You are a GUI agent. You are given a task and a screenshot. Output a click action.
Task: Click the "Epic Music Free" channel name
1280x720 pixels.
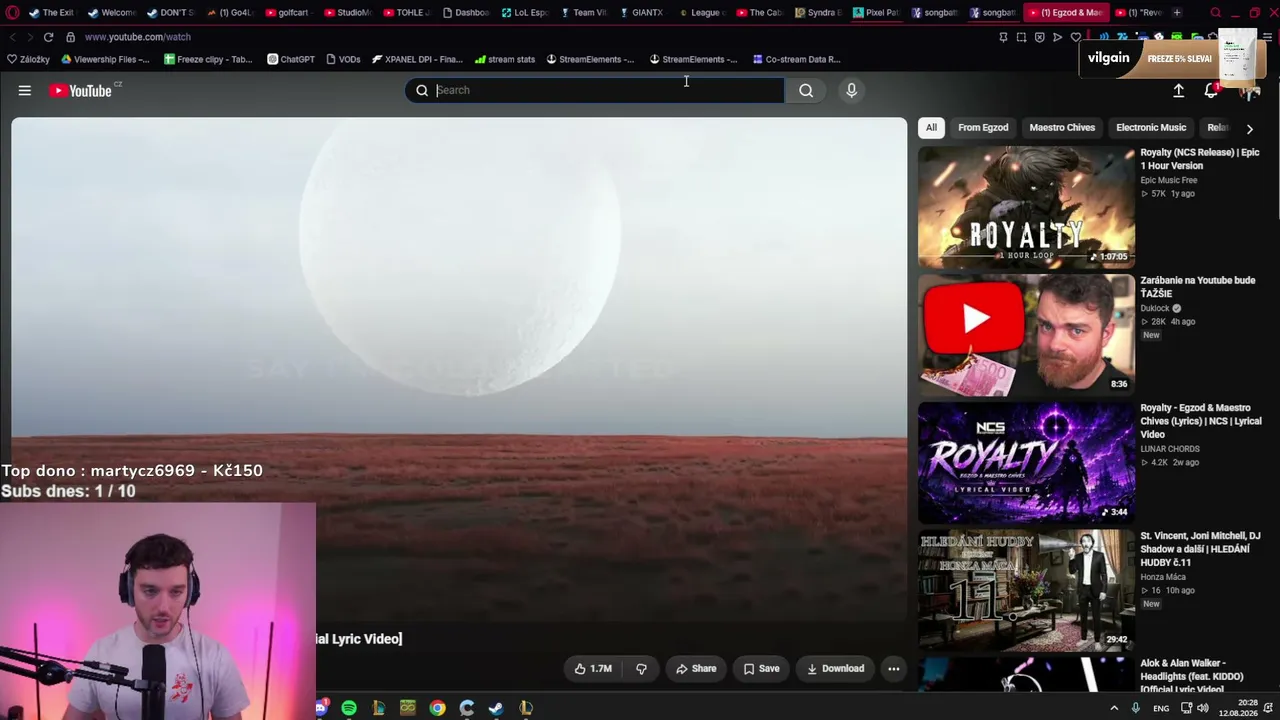point(1169,181)
